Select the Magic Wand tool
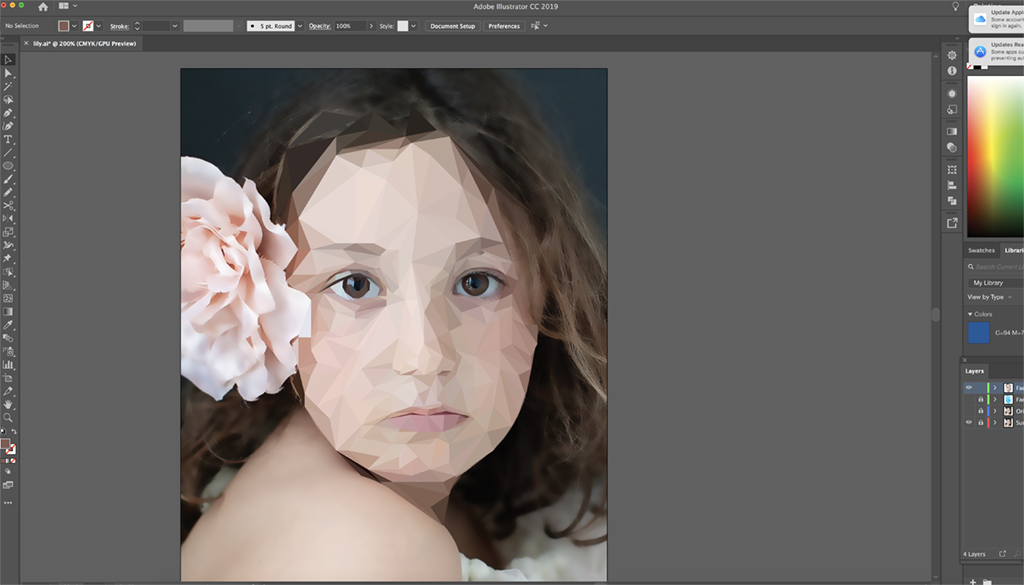The width and height of the screenshot is (1024, 585). click(8, 86)
